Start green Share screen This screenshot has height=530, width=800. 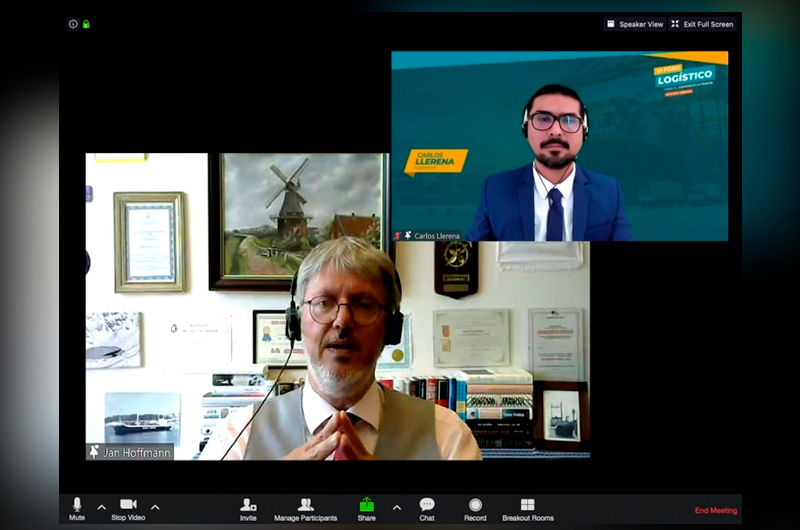coord(367,507)
